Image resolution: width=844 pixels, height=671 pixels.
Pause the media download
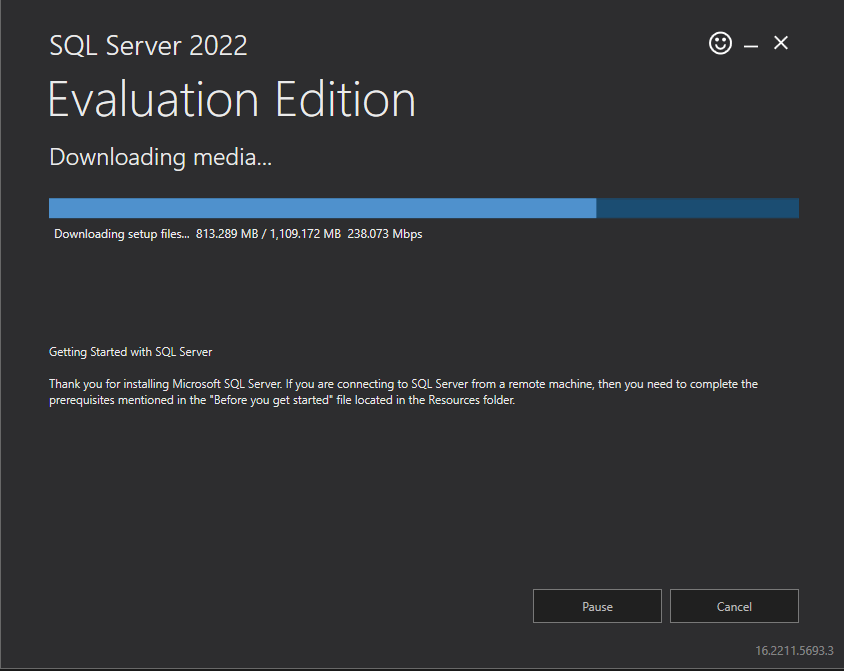coord(597,606)
